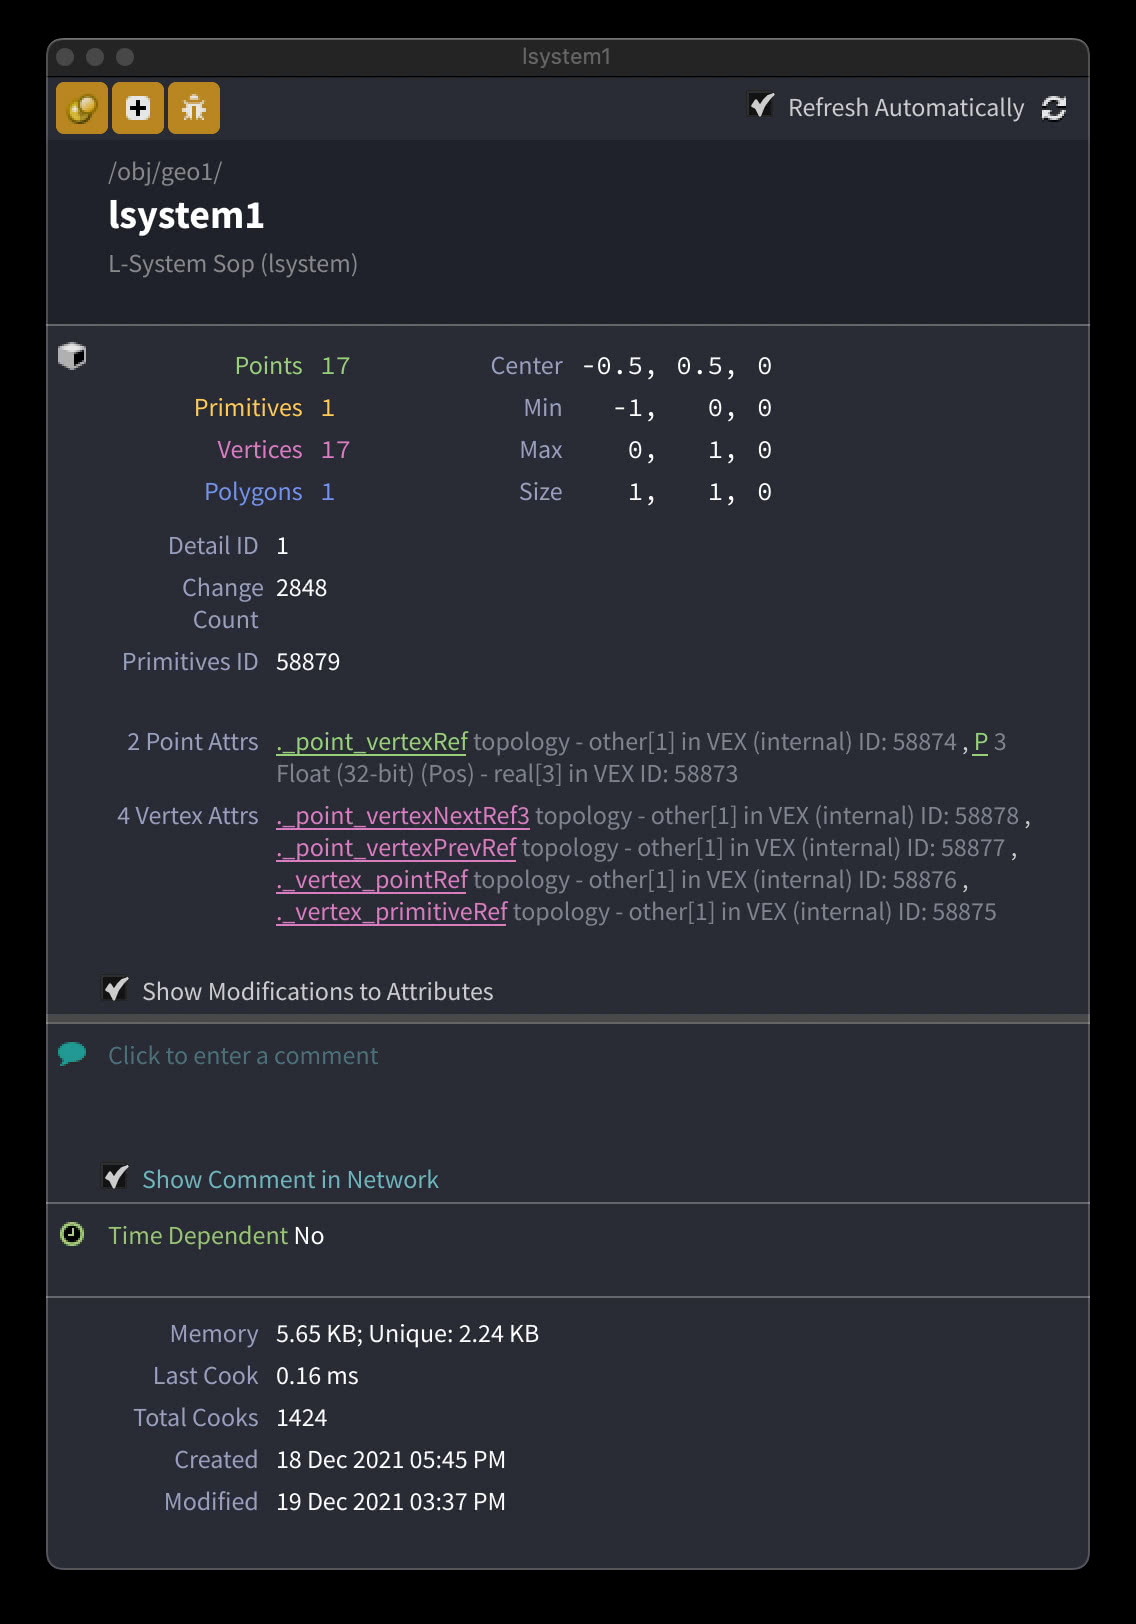Click the bug debug icon button
The width and height of the screenshot is (1136, 1624).
tap(194, 108)
